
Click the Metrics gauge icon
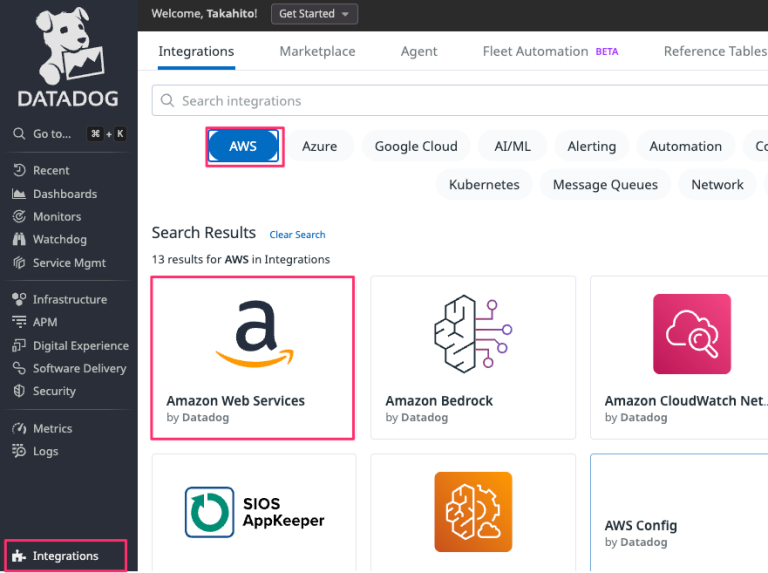[x=19, y=429]
